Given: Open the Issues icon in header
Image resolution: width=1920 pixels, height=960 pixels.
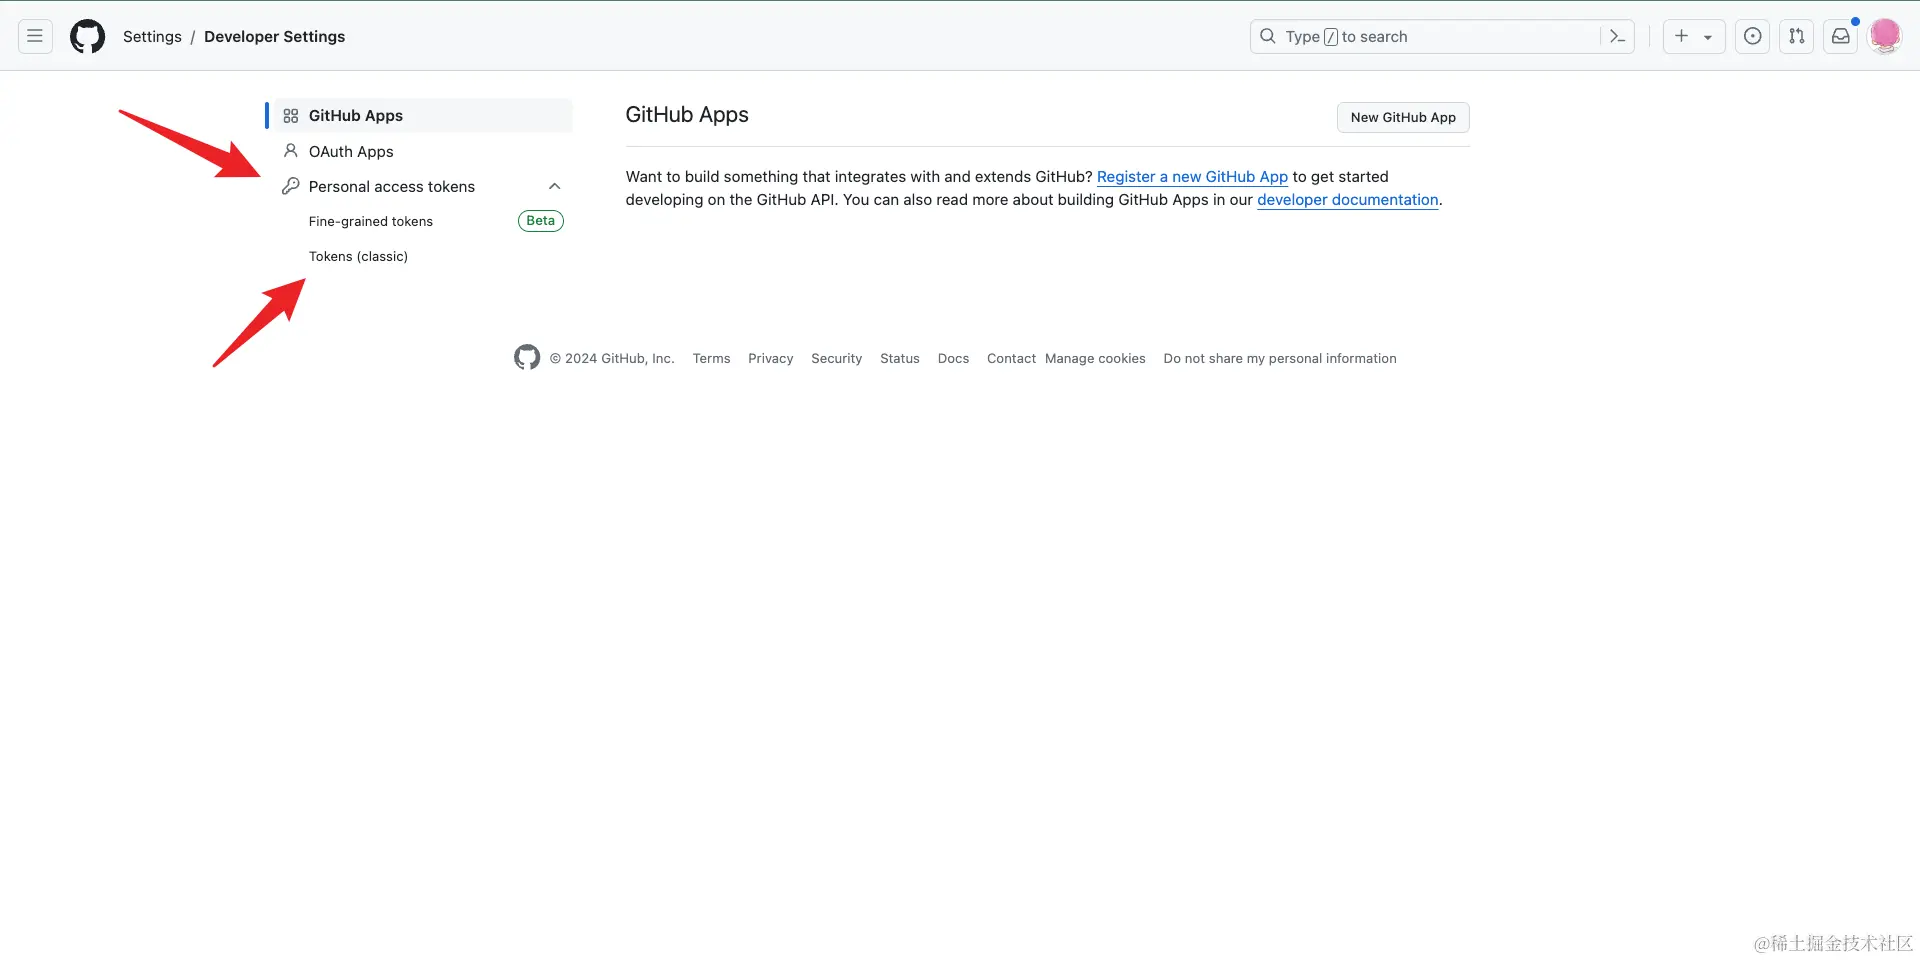Looking at the screenshot, I should [1752, 36].
